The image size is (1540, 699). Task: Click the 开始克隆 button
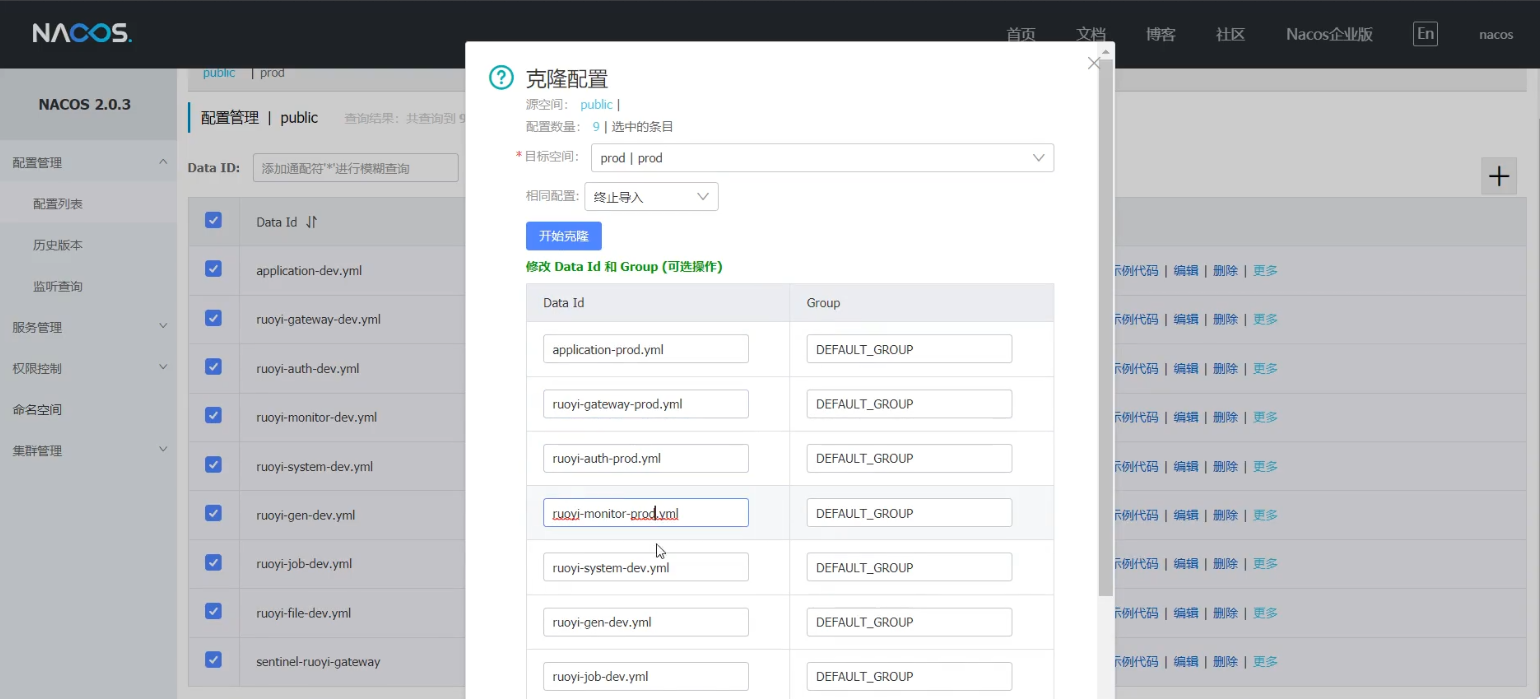[564, 236]
